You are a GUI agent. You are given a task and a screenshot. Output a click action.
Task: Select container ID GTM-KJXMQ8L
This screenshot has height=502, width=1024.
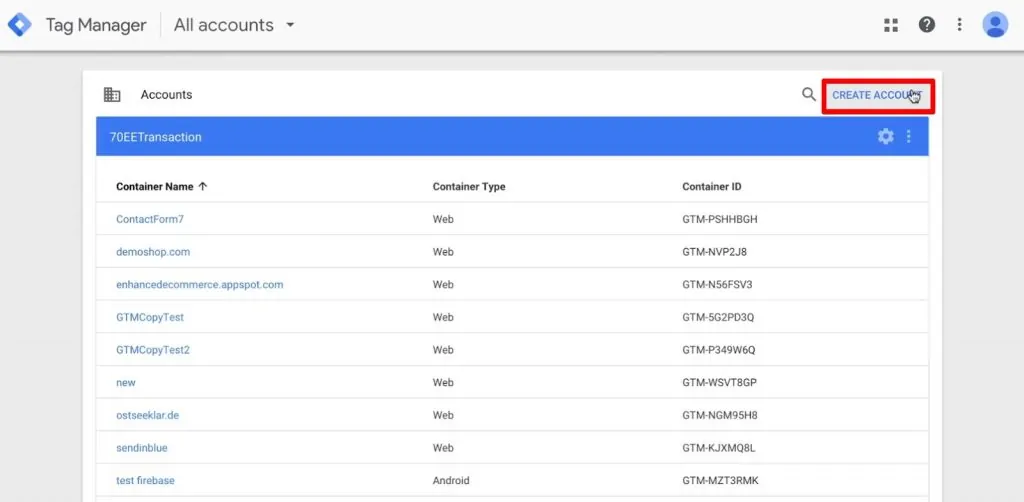pos(719,448)
